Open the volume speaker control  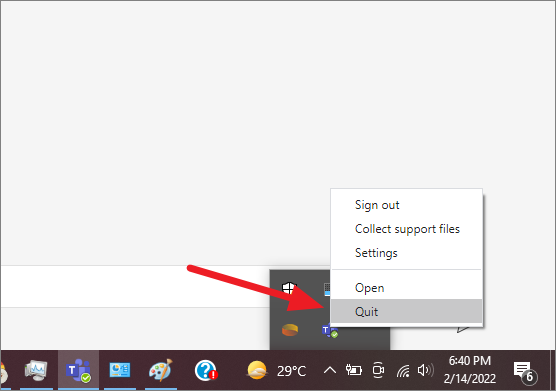click(425, 370)
